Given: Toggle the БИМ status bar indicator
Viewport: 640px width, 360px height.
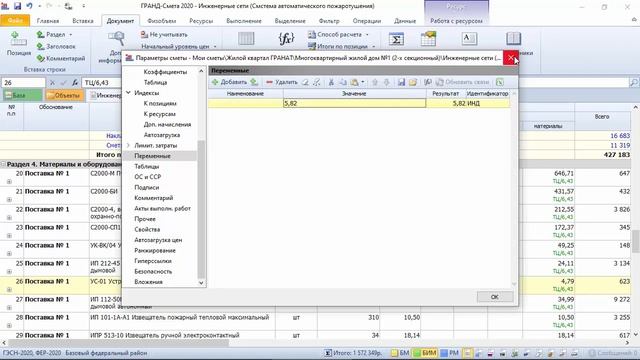Looking at the screenshot, I should click(424, 353).
